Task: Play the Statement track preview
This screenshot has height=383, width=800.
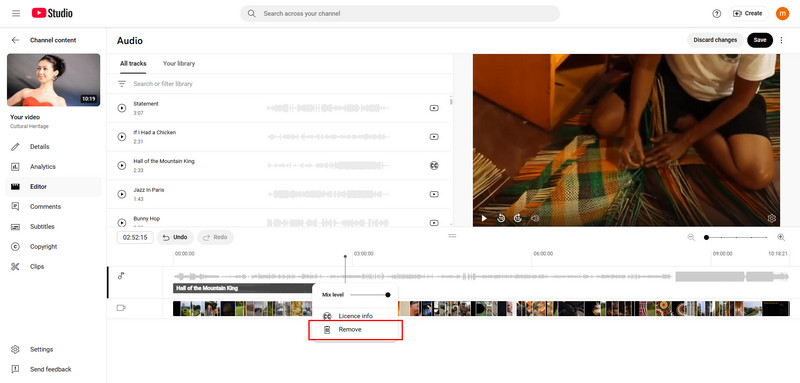Action: click(x=121, y=108)
